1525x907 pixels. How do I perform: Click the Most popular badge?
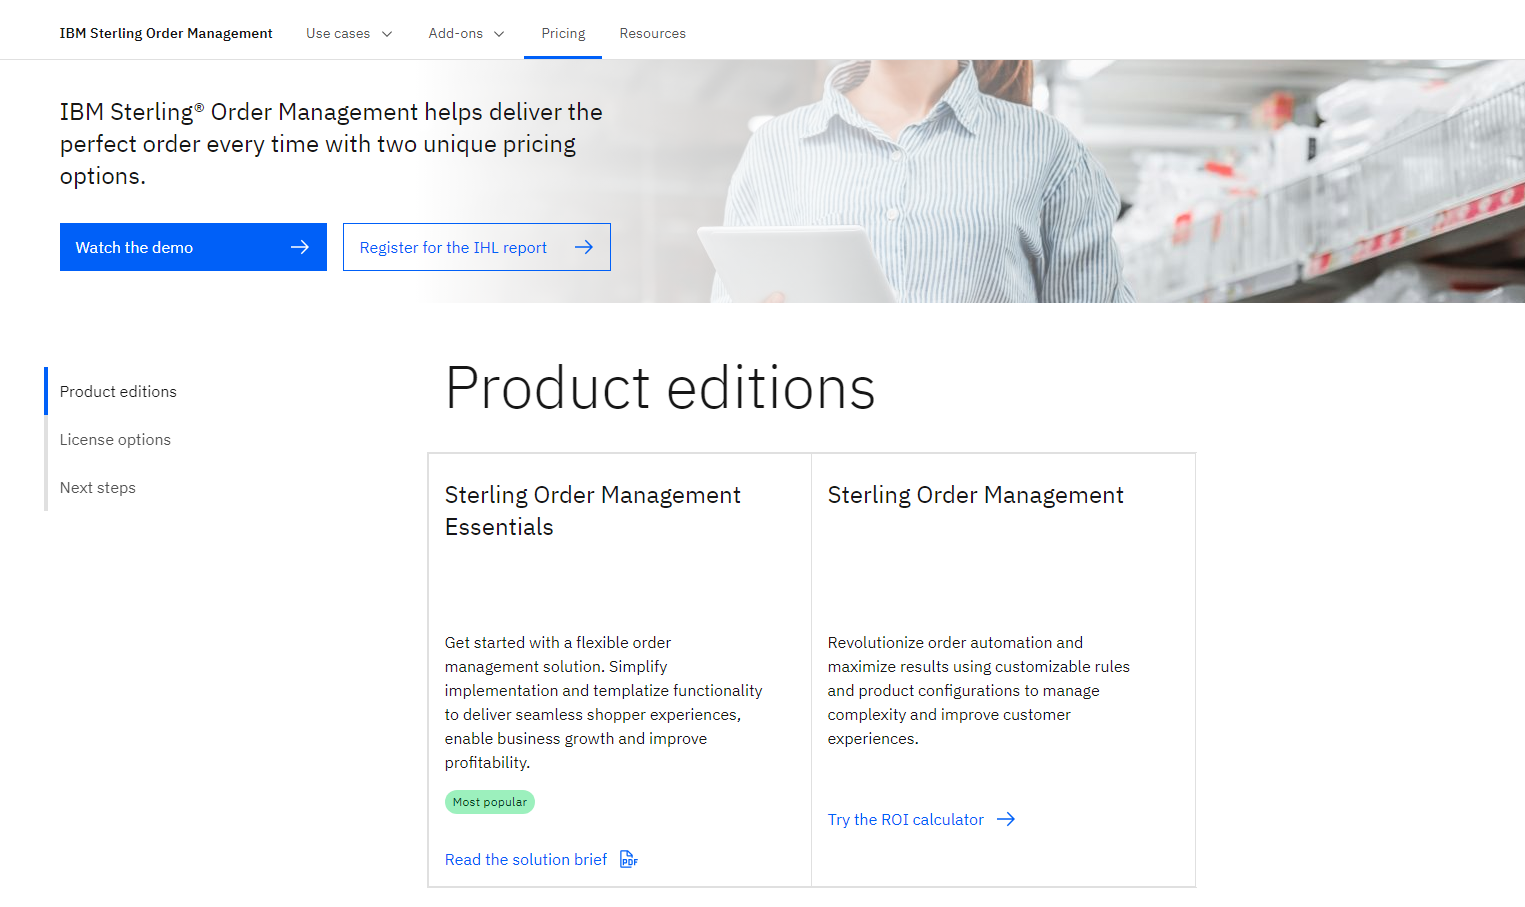pos(489,802)
